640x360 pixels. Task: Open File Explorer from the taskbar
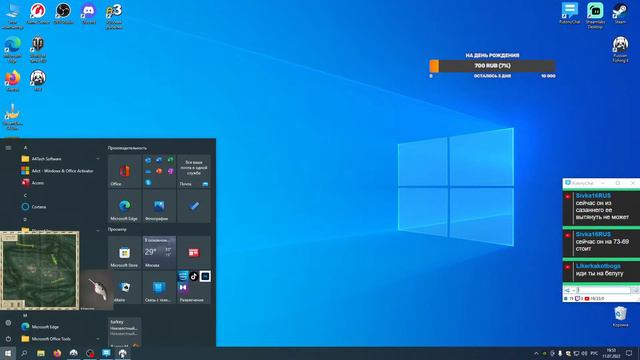pyautogui.click(x=41, y=353)
